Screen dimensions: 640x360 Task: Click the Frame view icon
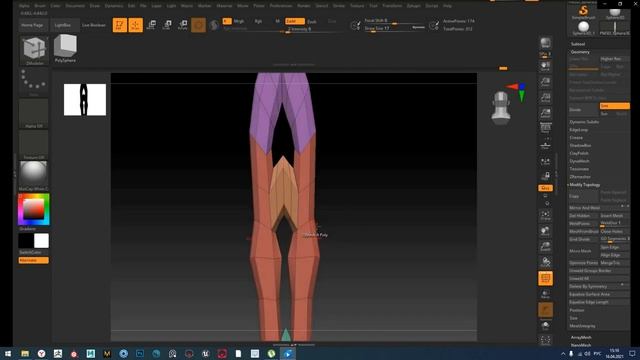(545, 216)
